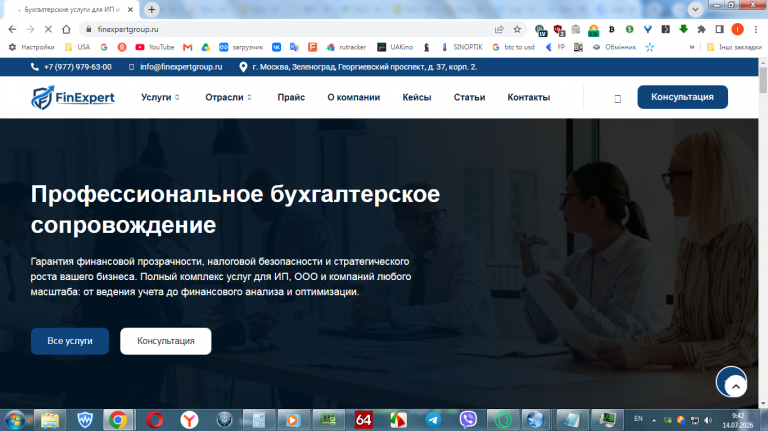
Task: Open the Контакты page
Action: 528,97
